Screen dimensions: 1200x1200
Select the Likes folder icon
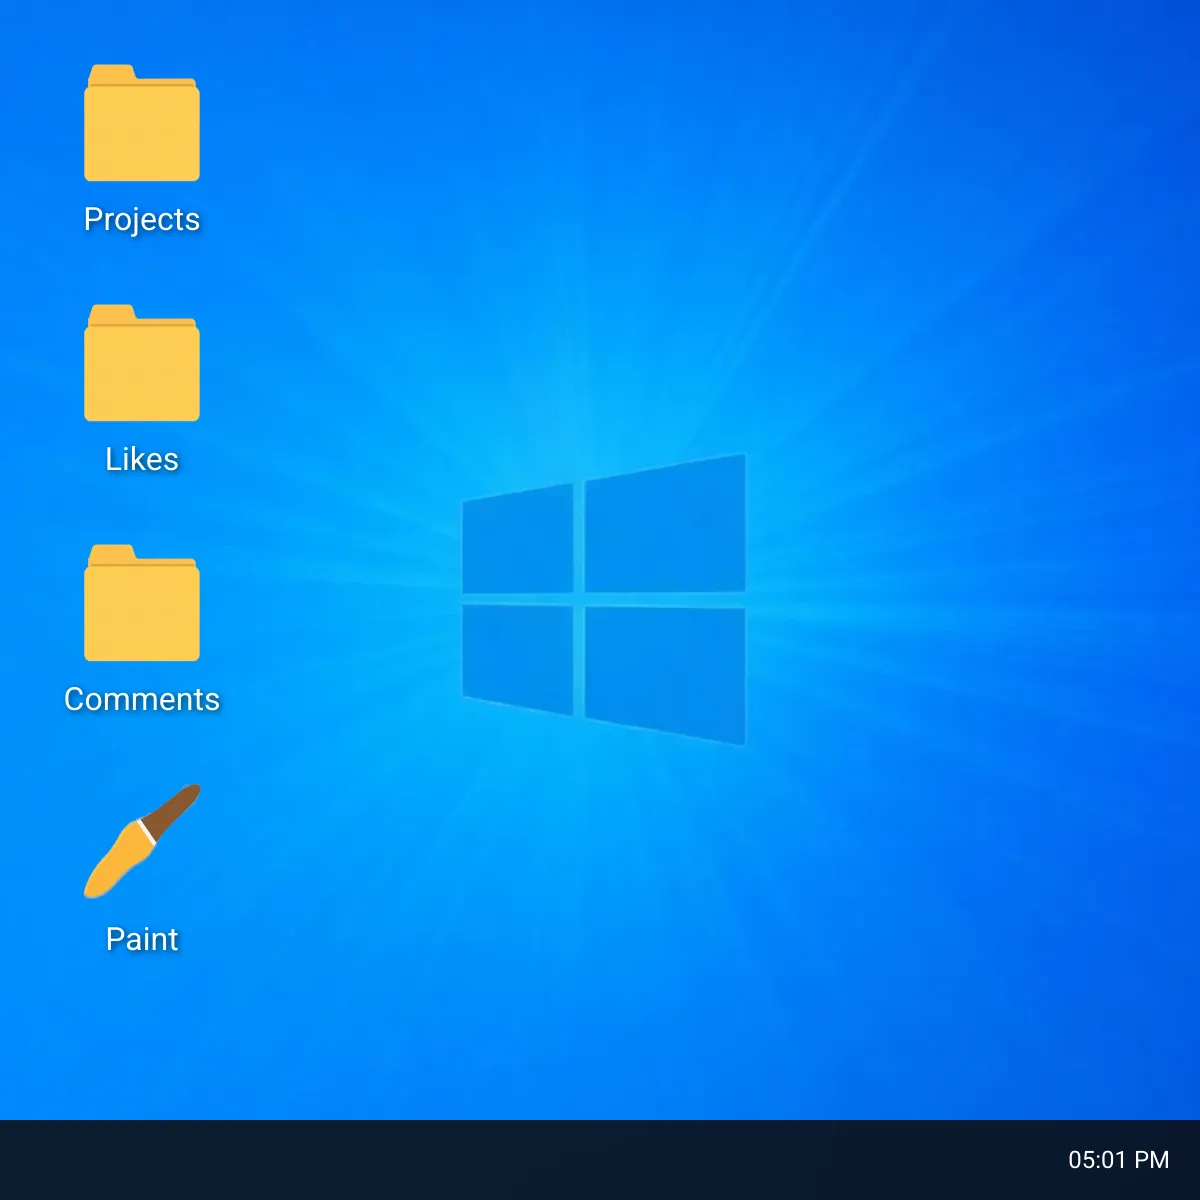pyautogui.click(x=142, y=363)
